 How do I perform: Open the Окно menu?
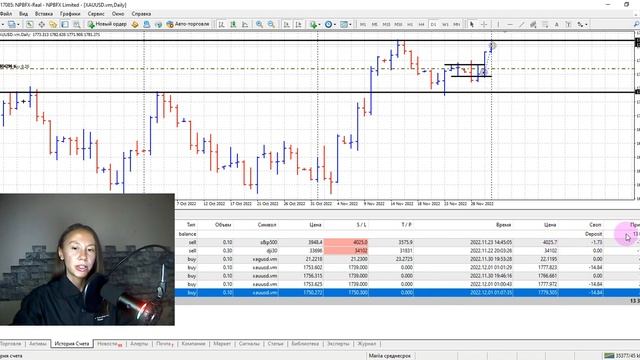[118, 14]
